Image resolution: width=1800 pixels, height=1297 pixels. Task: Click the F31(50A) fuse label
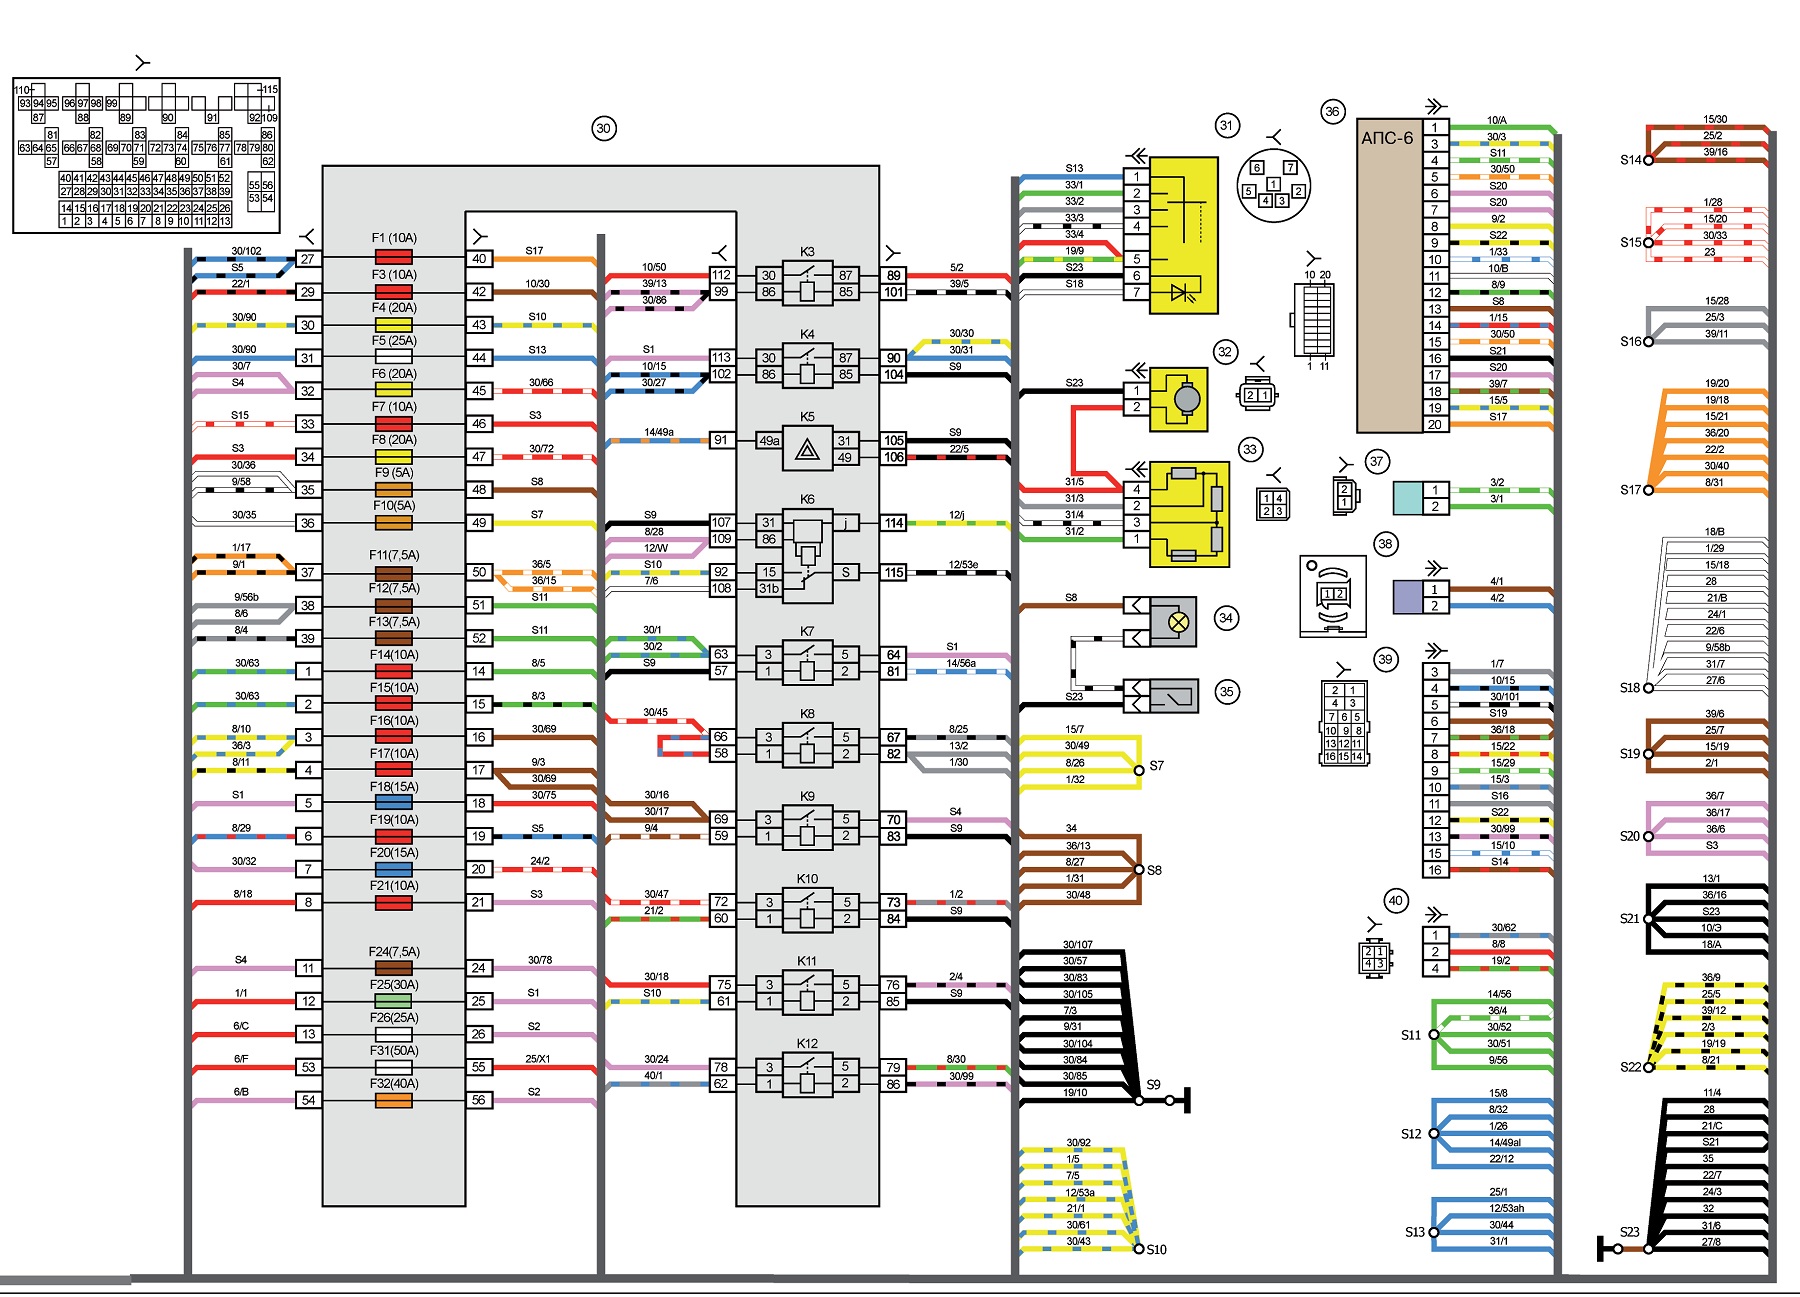pos(394,1050)
